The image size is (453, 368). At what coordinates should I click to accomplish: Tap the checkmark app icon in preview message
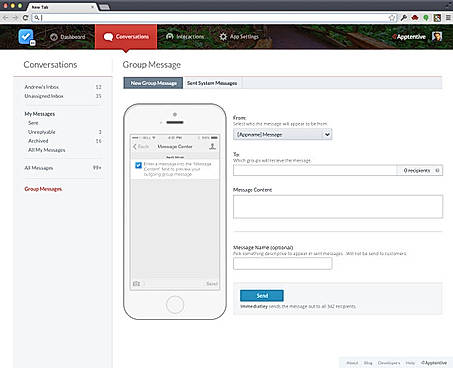138,165
